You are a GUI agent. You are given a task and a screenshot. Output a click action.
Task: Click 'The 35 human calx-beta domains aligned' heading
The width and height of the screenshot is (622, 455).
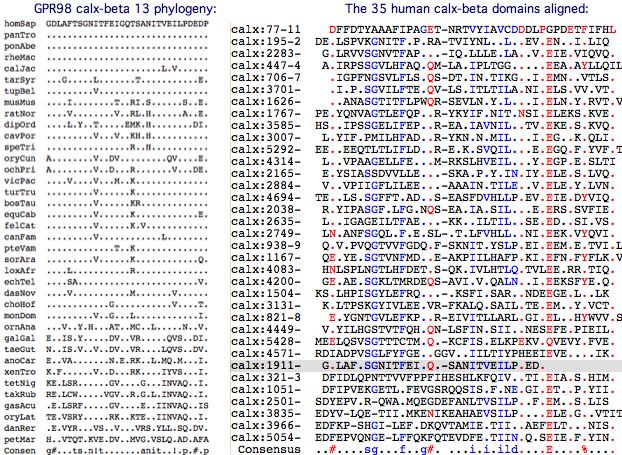(x=419, y=8)
